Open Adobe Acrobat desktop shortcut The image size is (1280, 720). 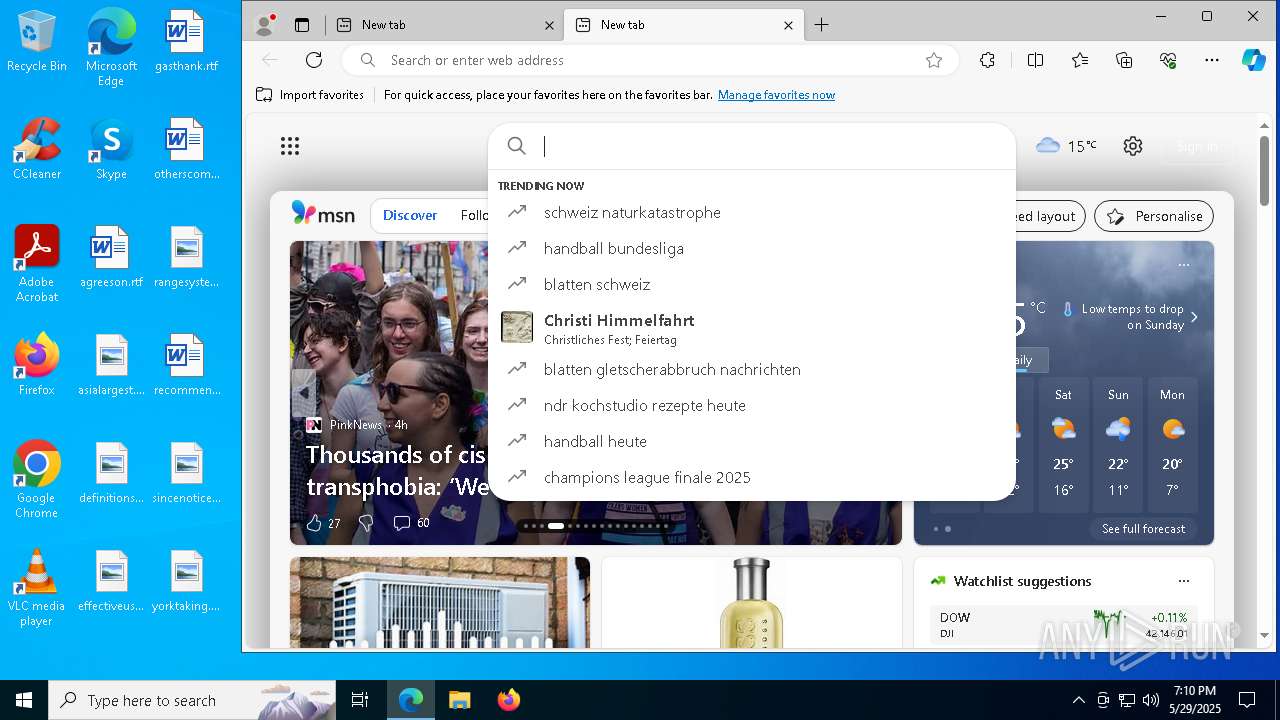pyautogui.click(x=37, y=264)
